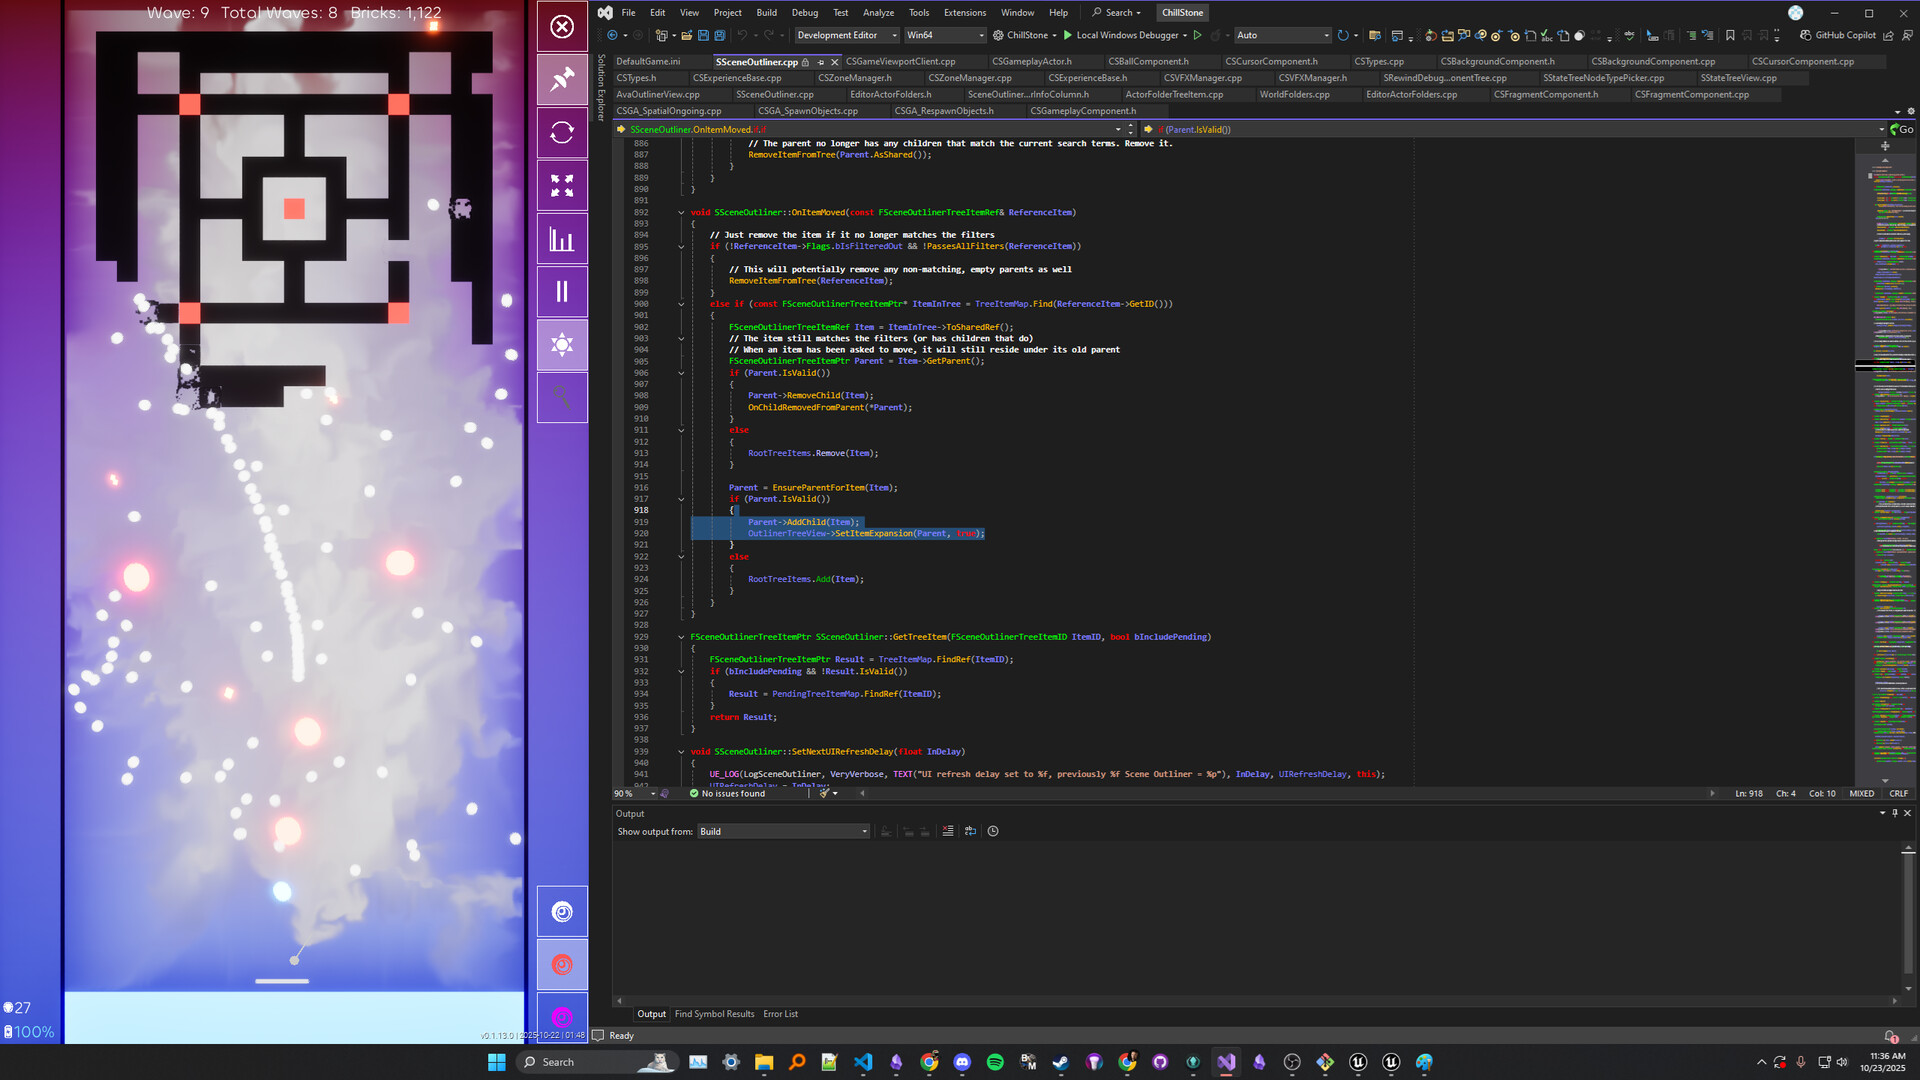
Task: Switch to the Error List tab
Action: click(780, 1014)
